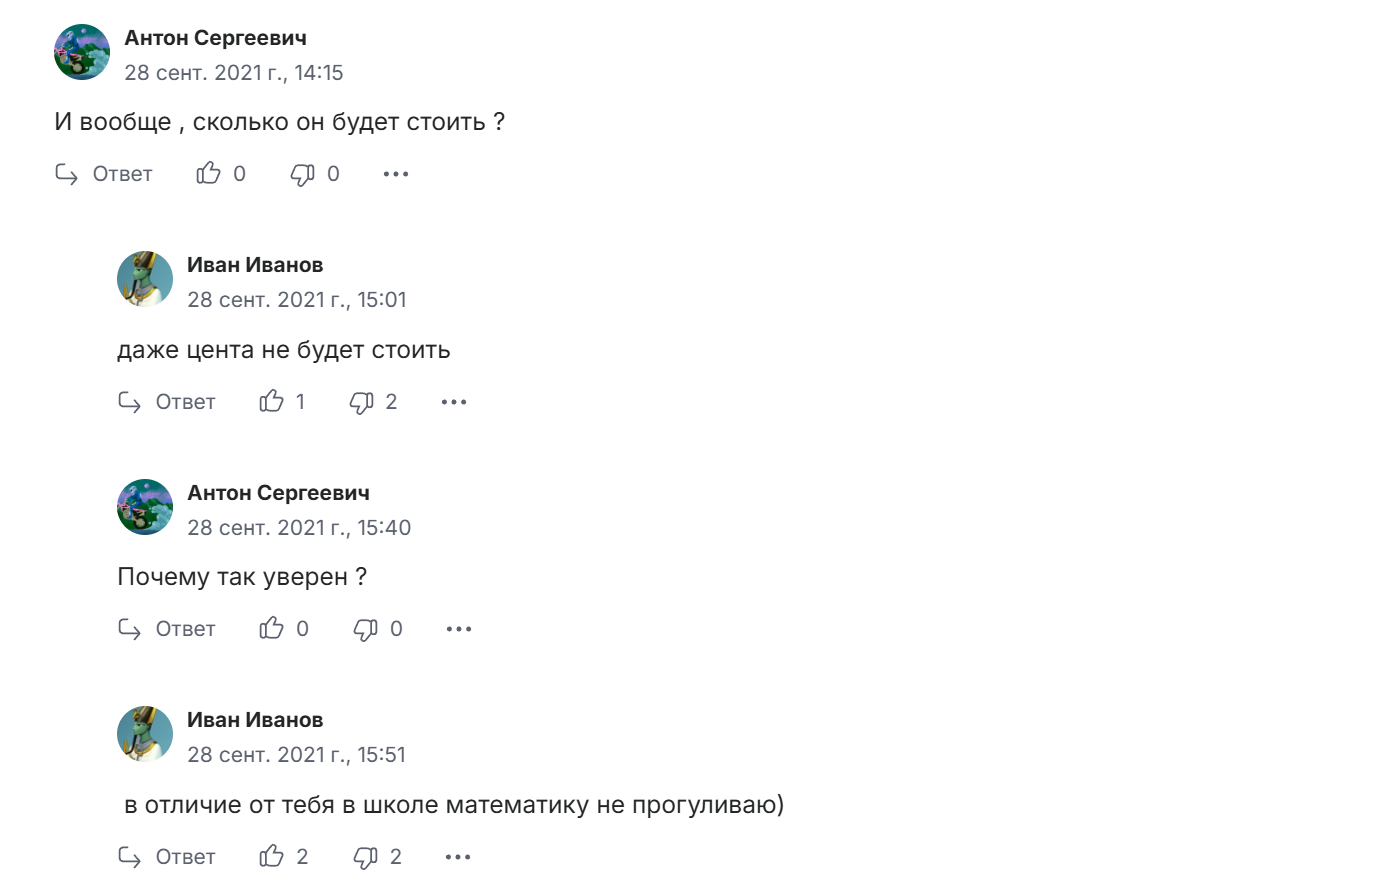The height and width of the screenshot is (896, 1375).
Task: Thumbs down "даже цента не будет стоить"
Action: [x=361, y=403]
